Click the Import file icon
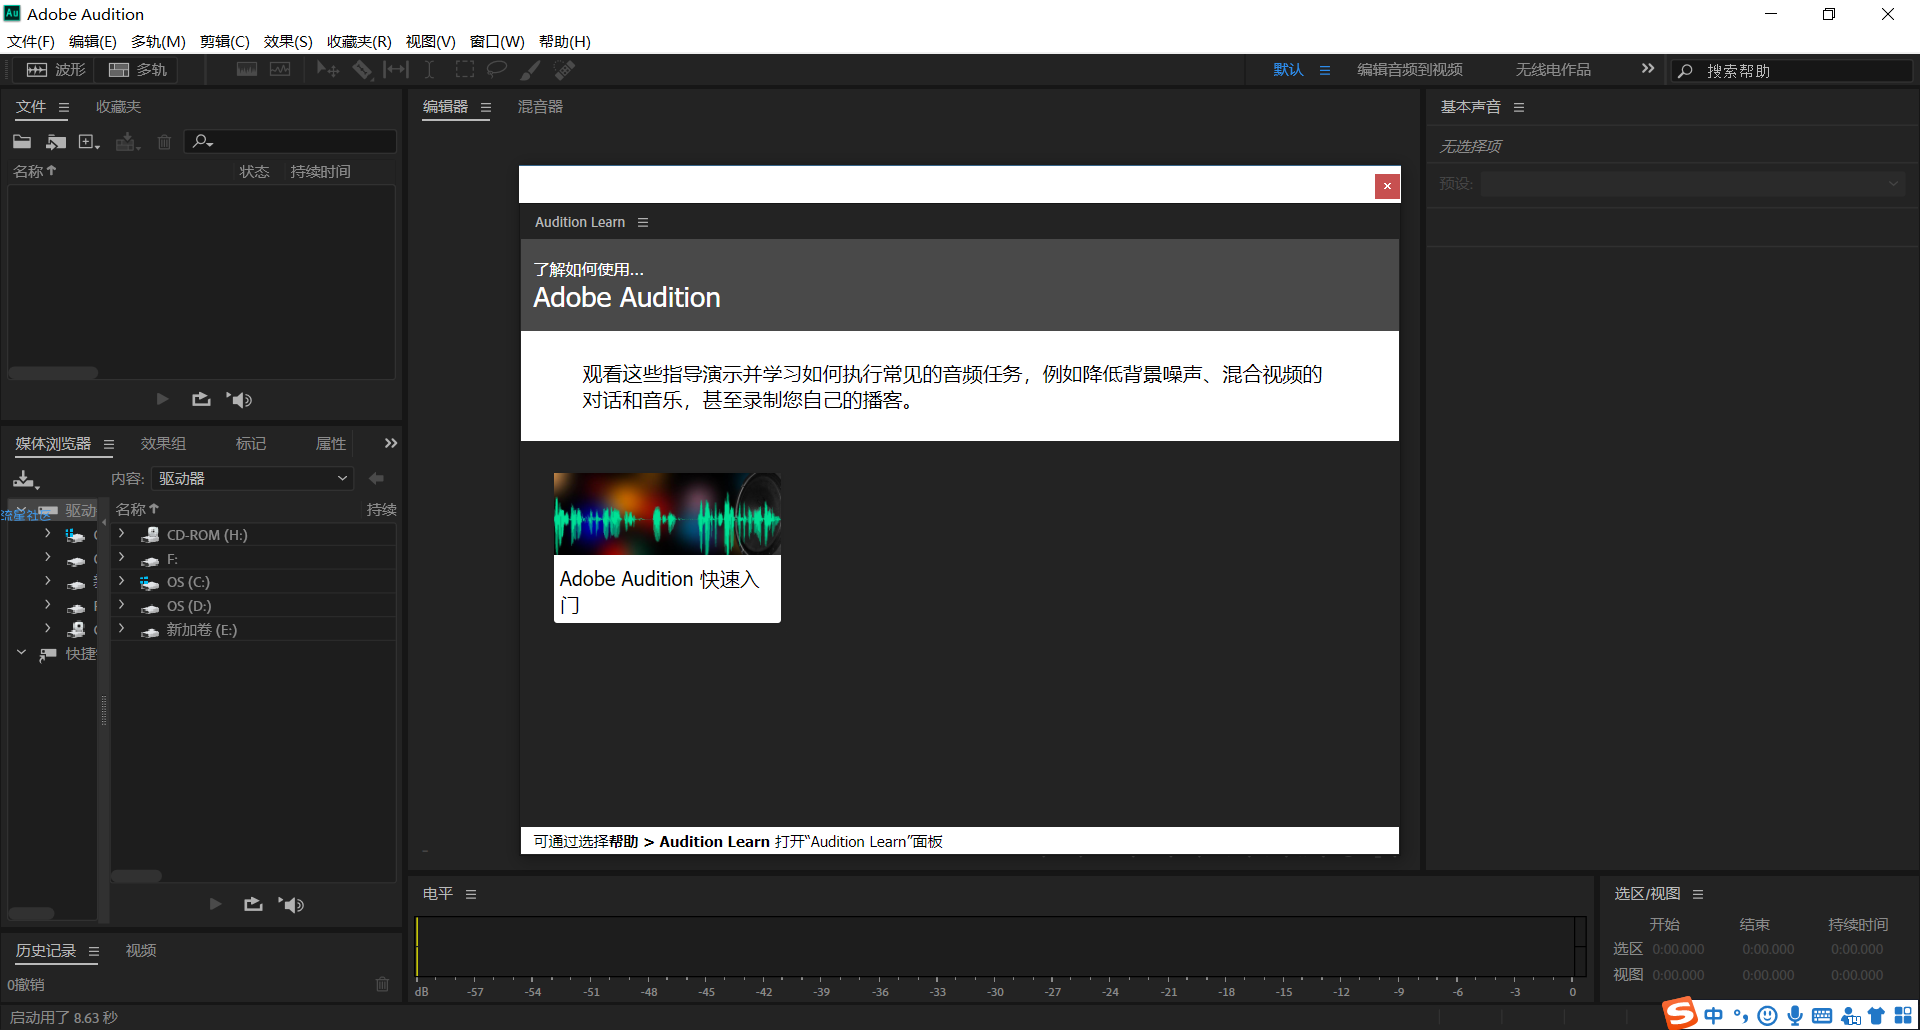 56,142
